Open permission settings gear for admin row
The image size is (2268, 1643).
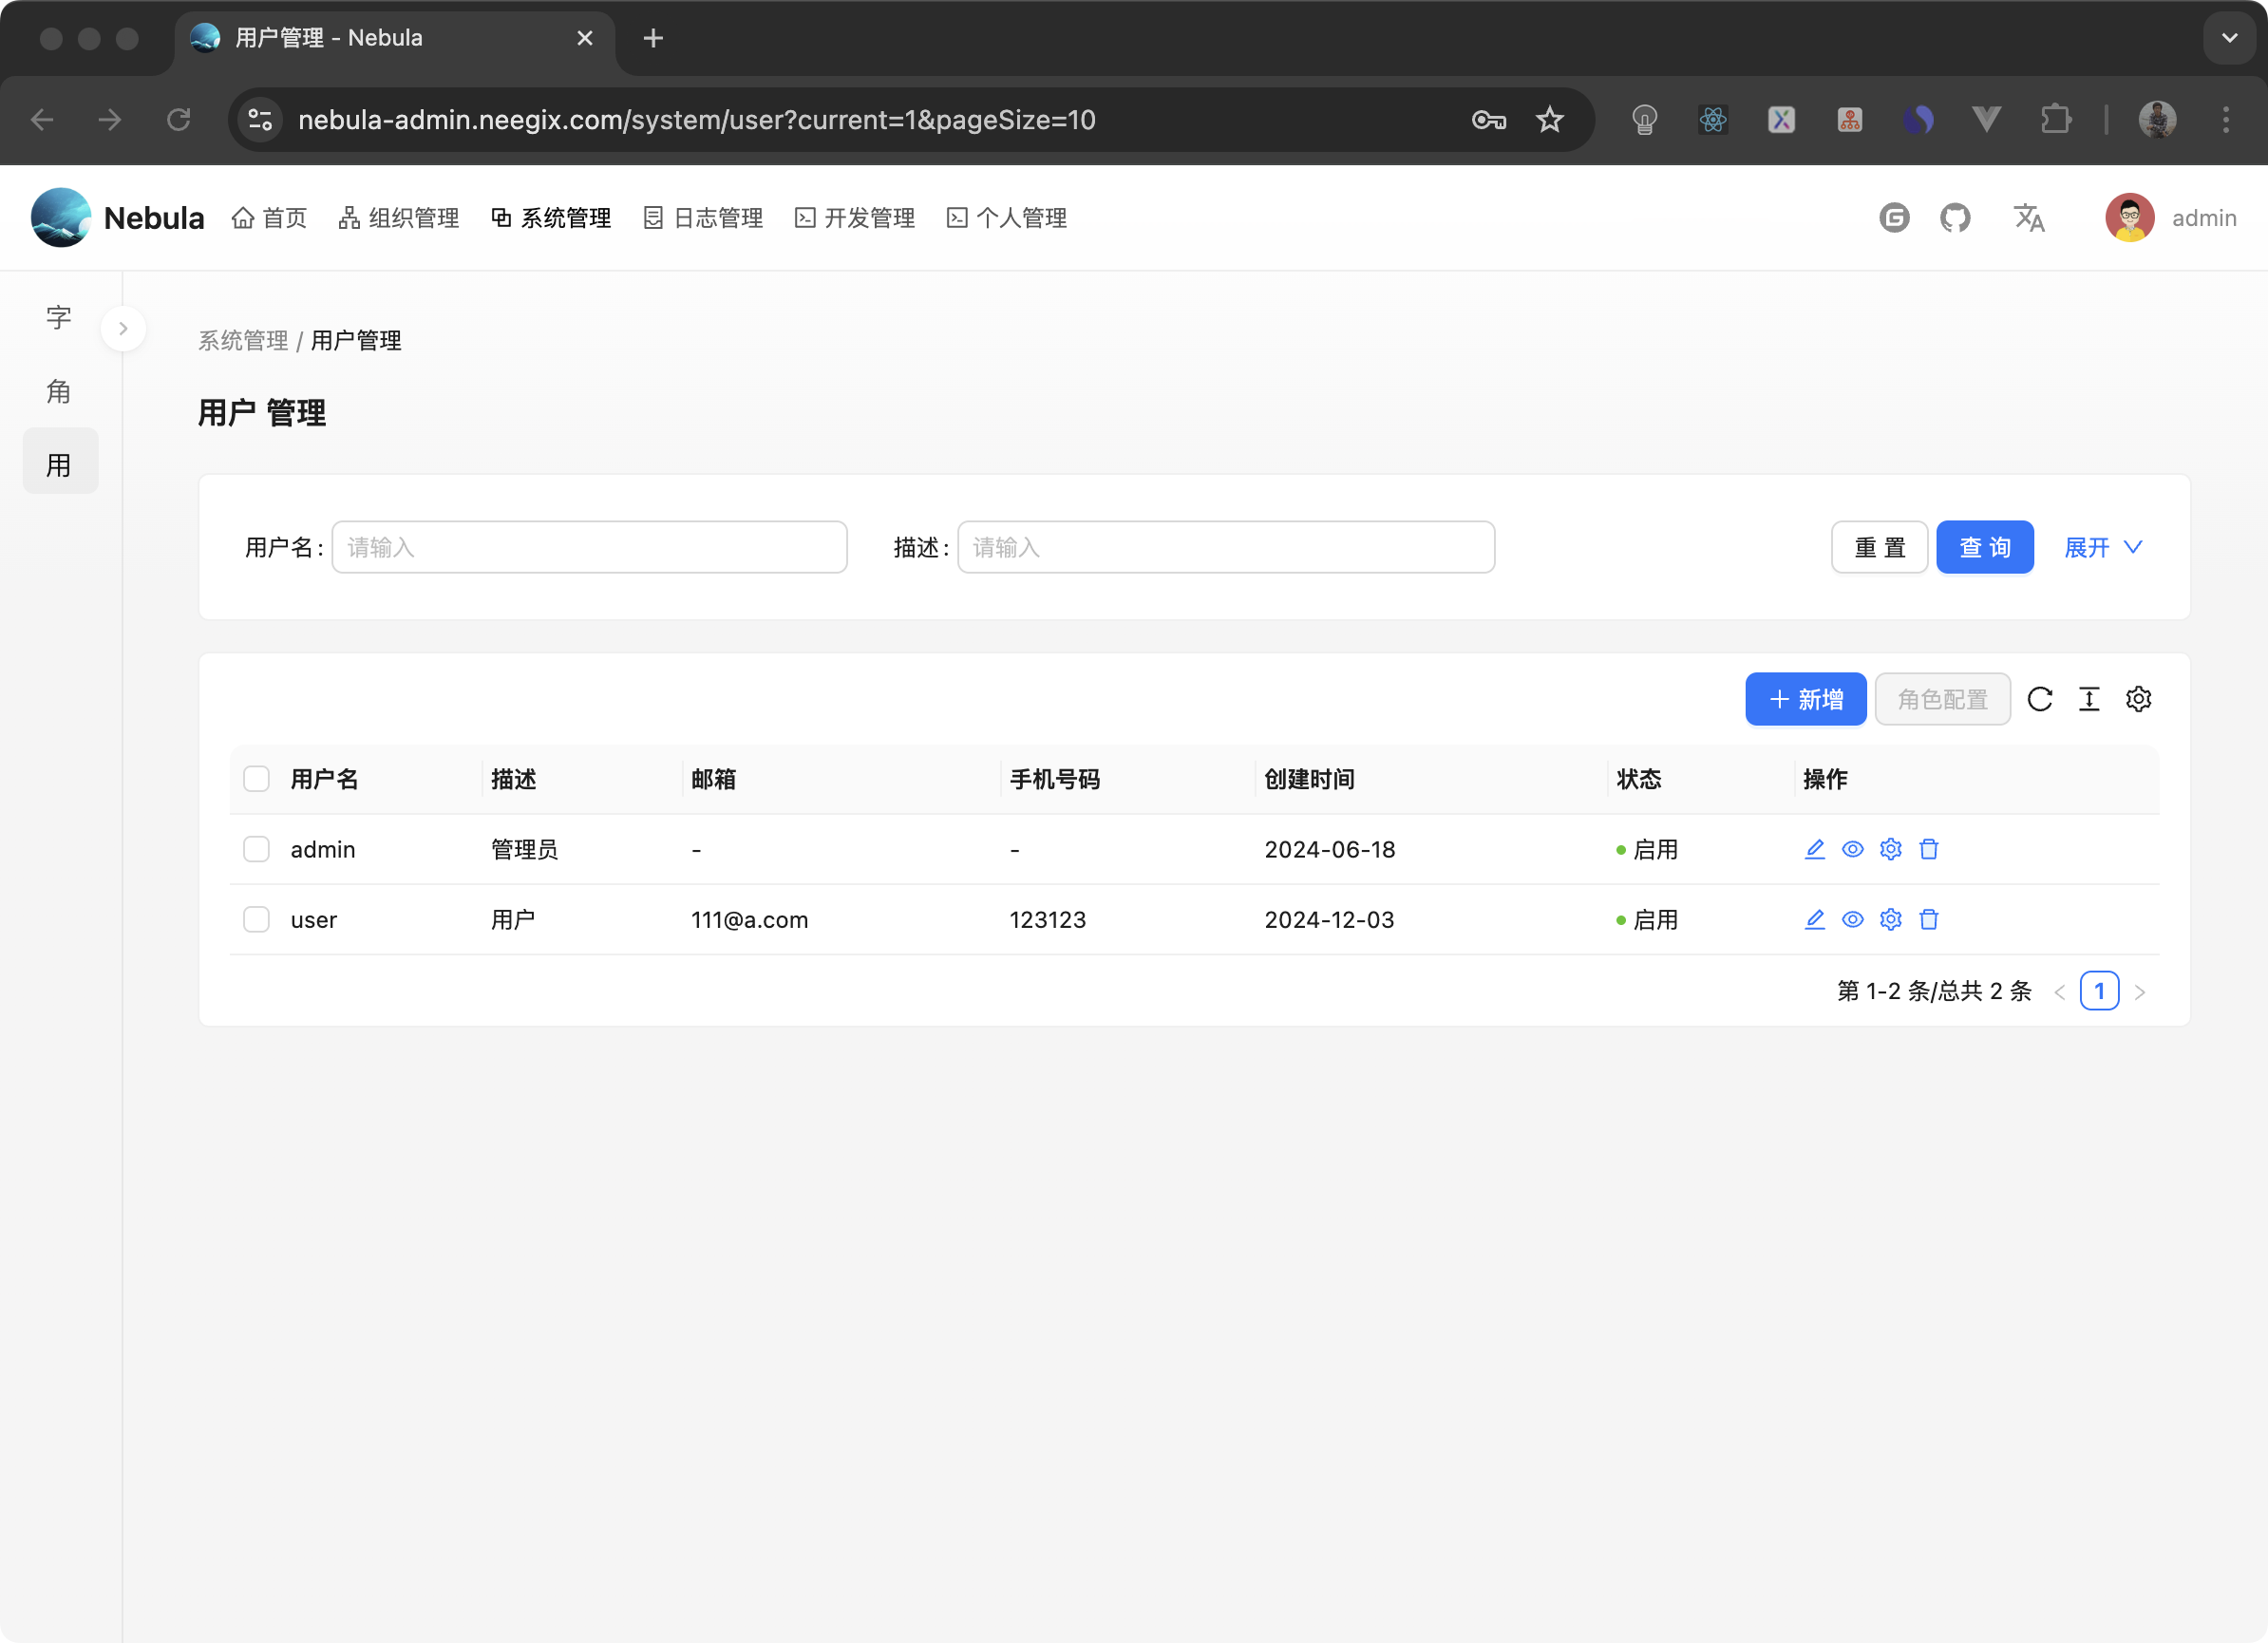click(1891, 849)
